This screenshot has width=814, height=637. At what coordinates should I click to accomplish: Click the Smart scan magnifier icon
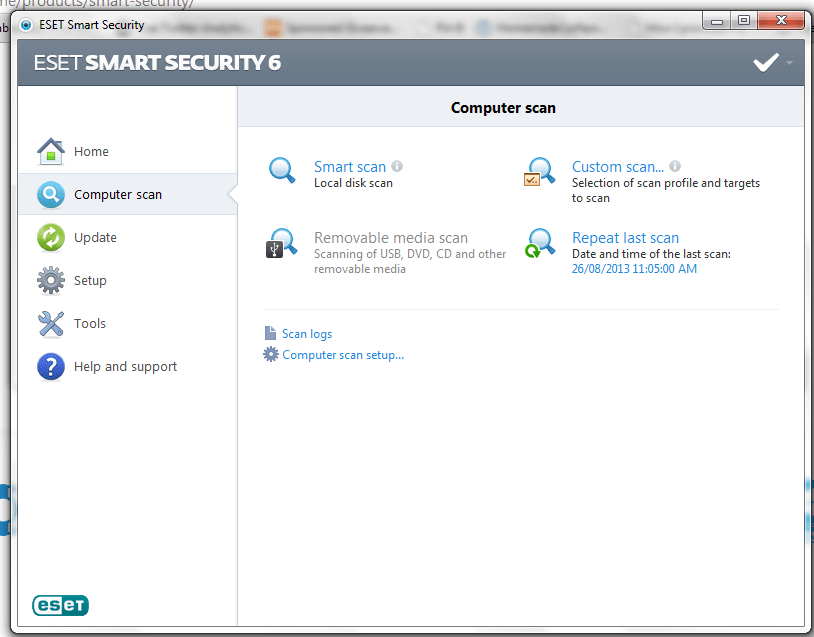pos(282,170)
